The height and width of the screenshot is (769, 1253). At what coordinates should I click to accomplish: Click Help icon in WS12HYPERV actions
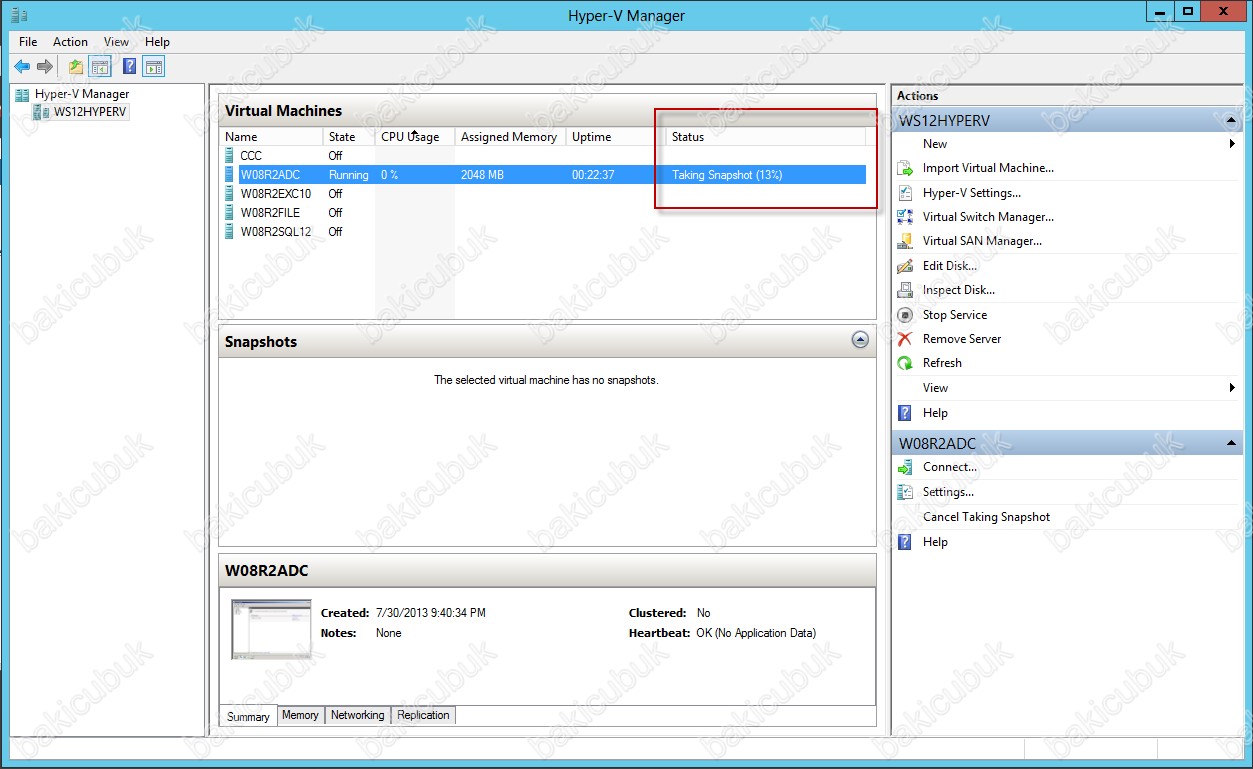tap(905, 413)
